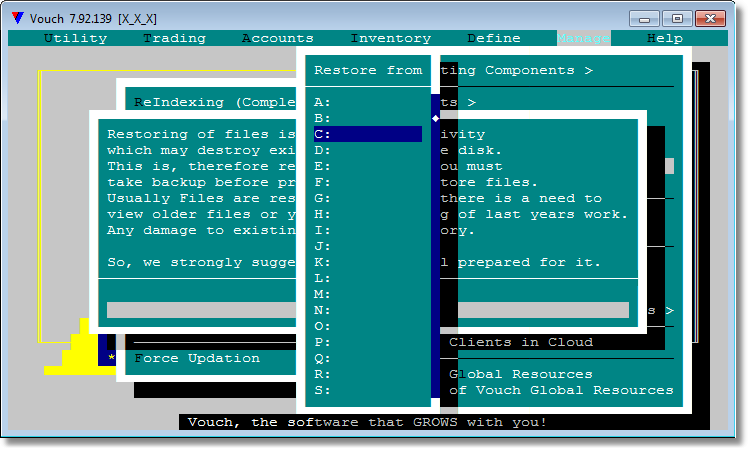Viewport: 748px width, 450px height.
Task: Select drive D: in Restore from list
Action: [x=368, y=150]
